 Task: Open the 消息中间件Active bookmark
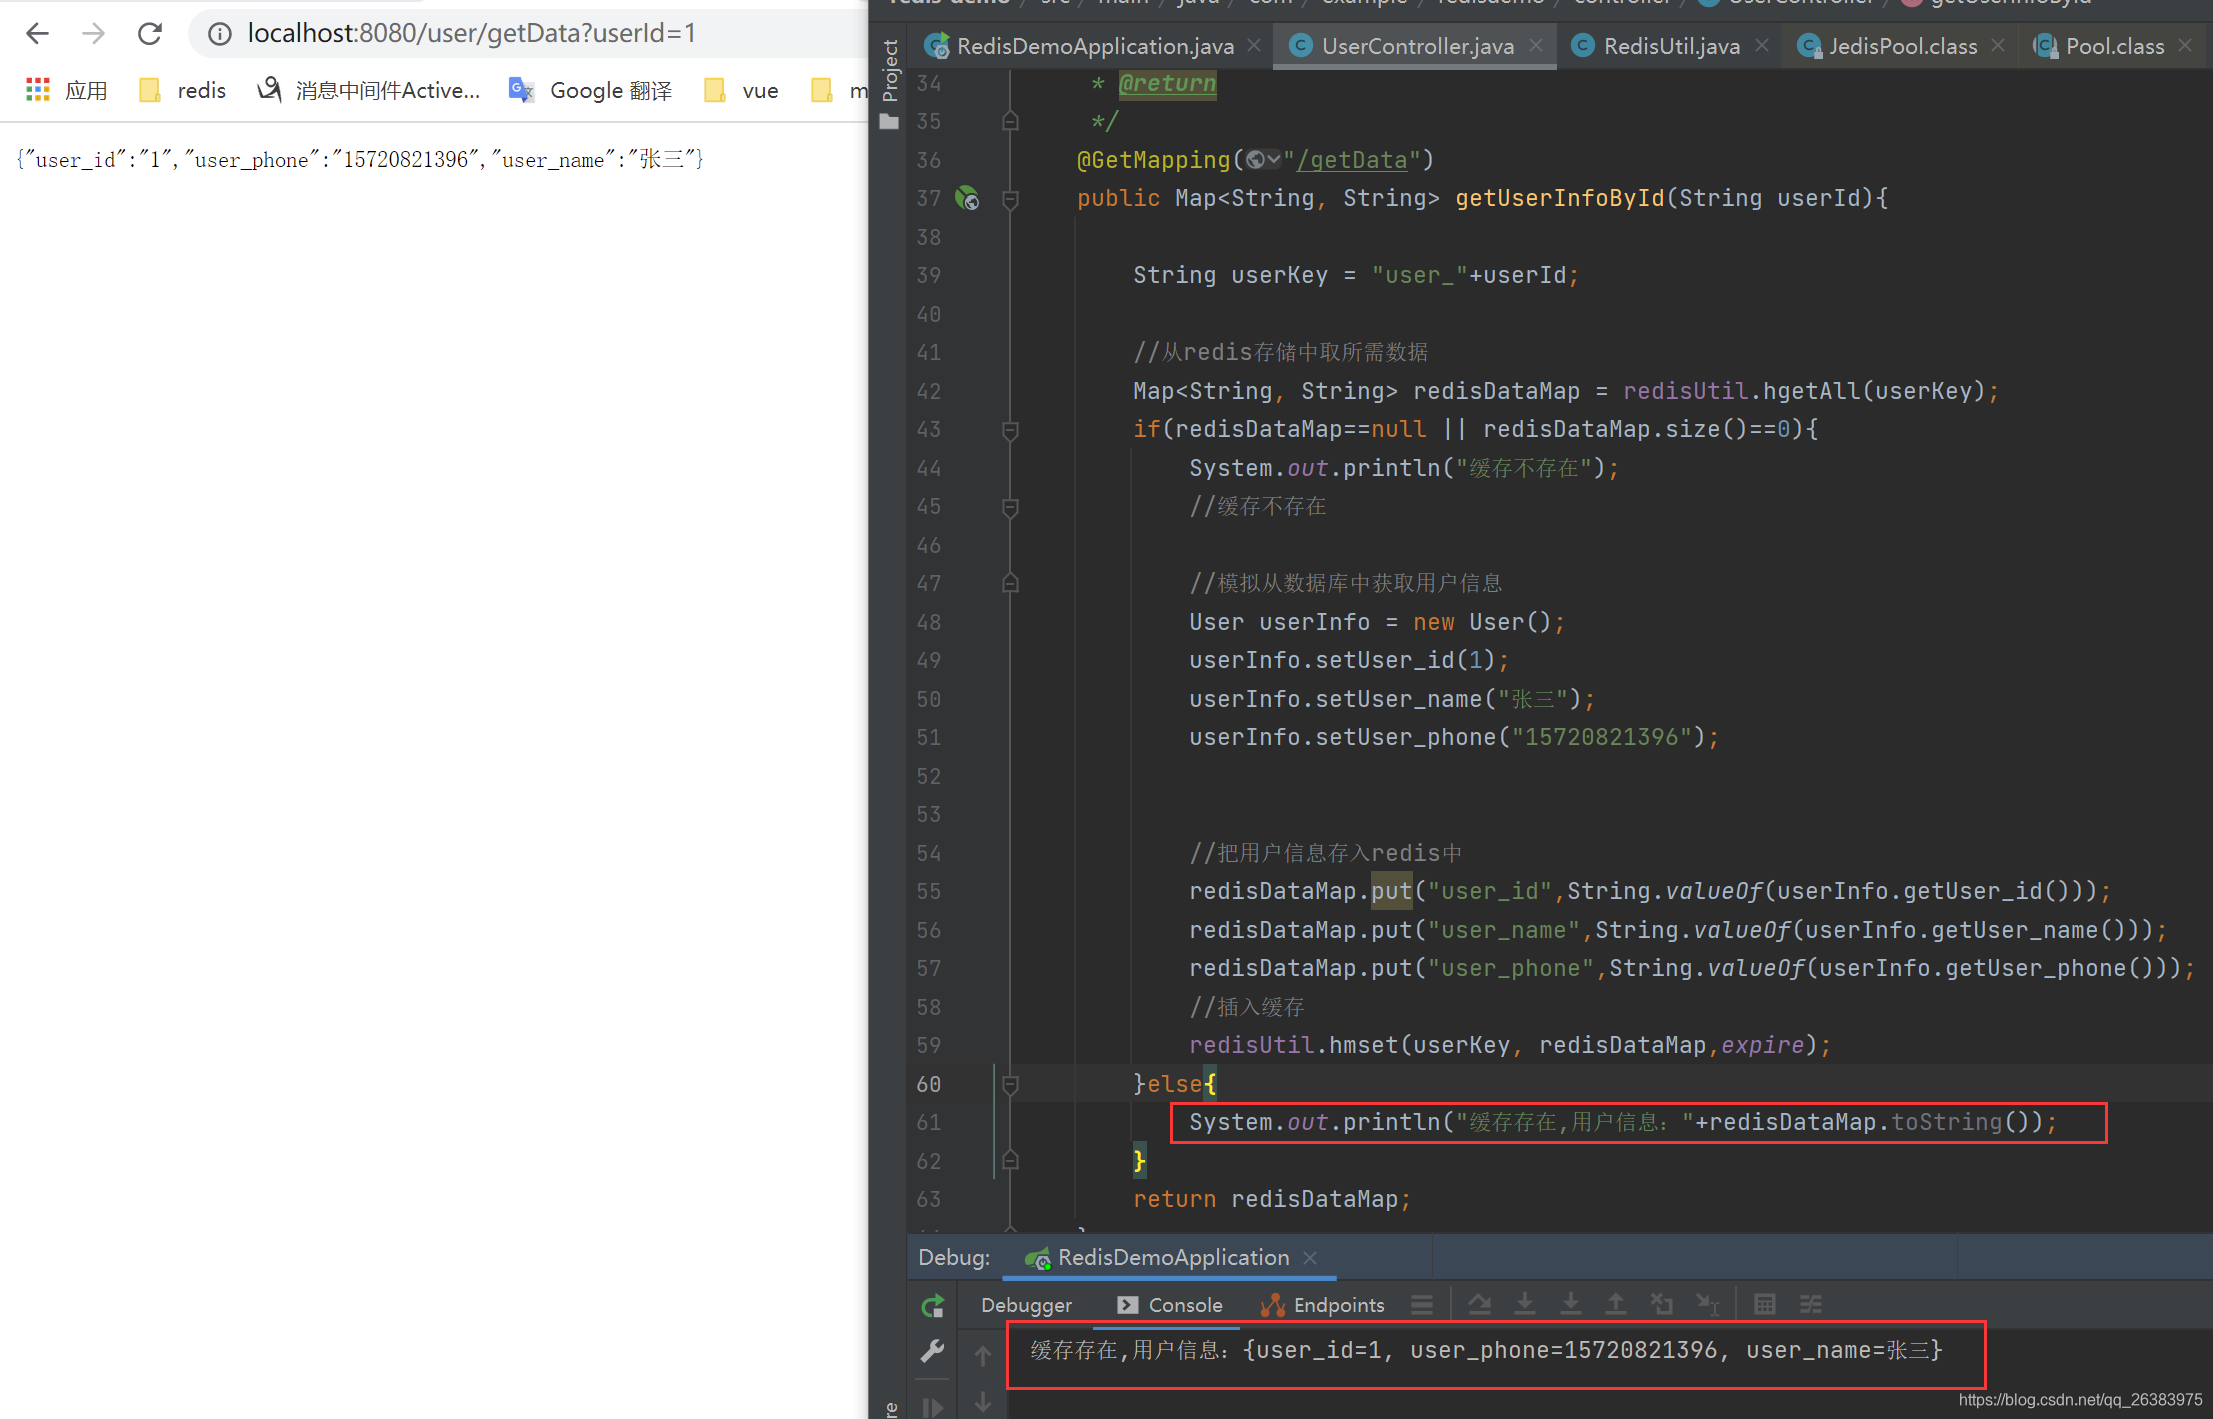click(369, 90)
